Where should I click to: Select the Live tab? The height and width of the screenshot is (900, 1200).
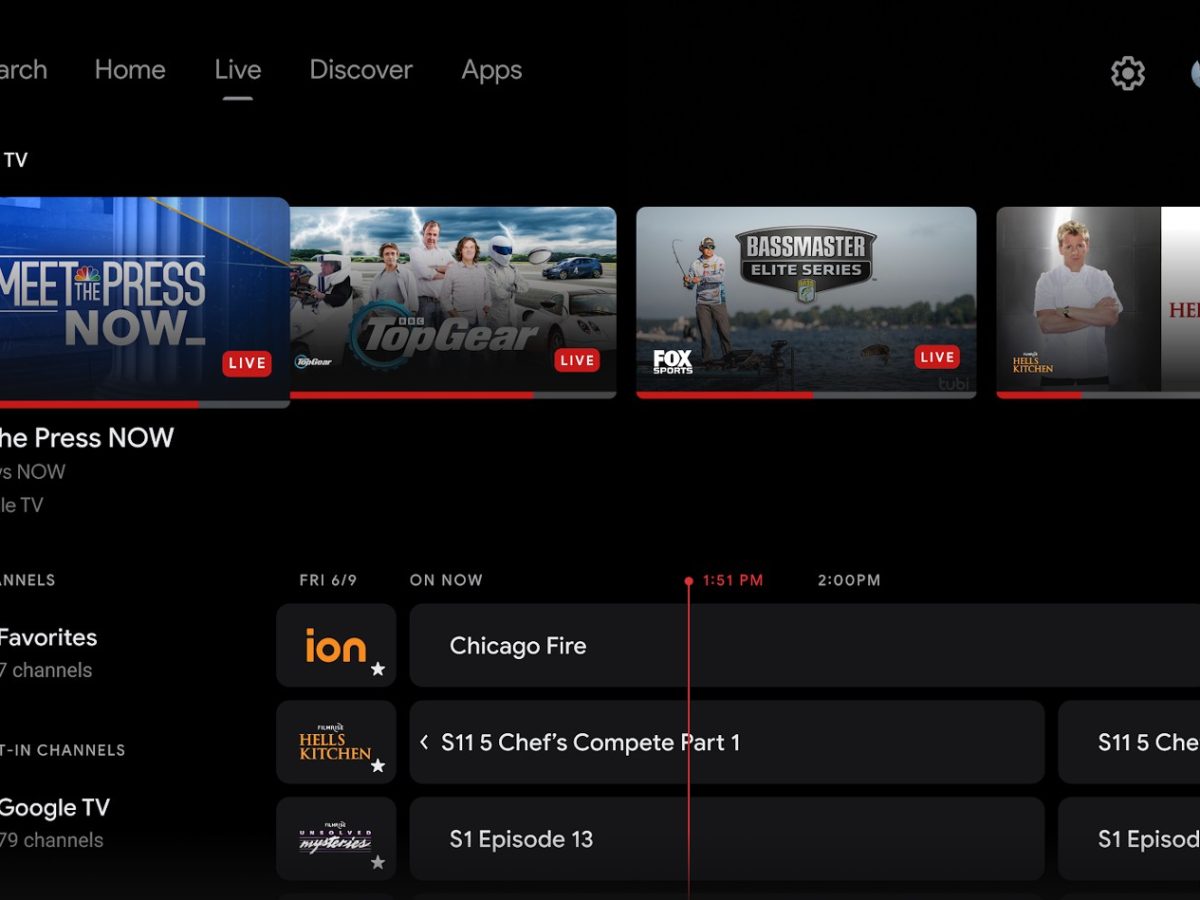(x=238, y=70)
